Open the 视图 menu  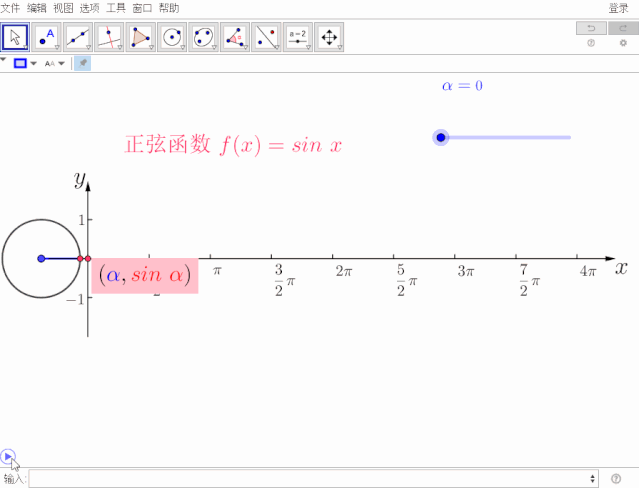[x=63, y=8]
